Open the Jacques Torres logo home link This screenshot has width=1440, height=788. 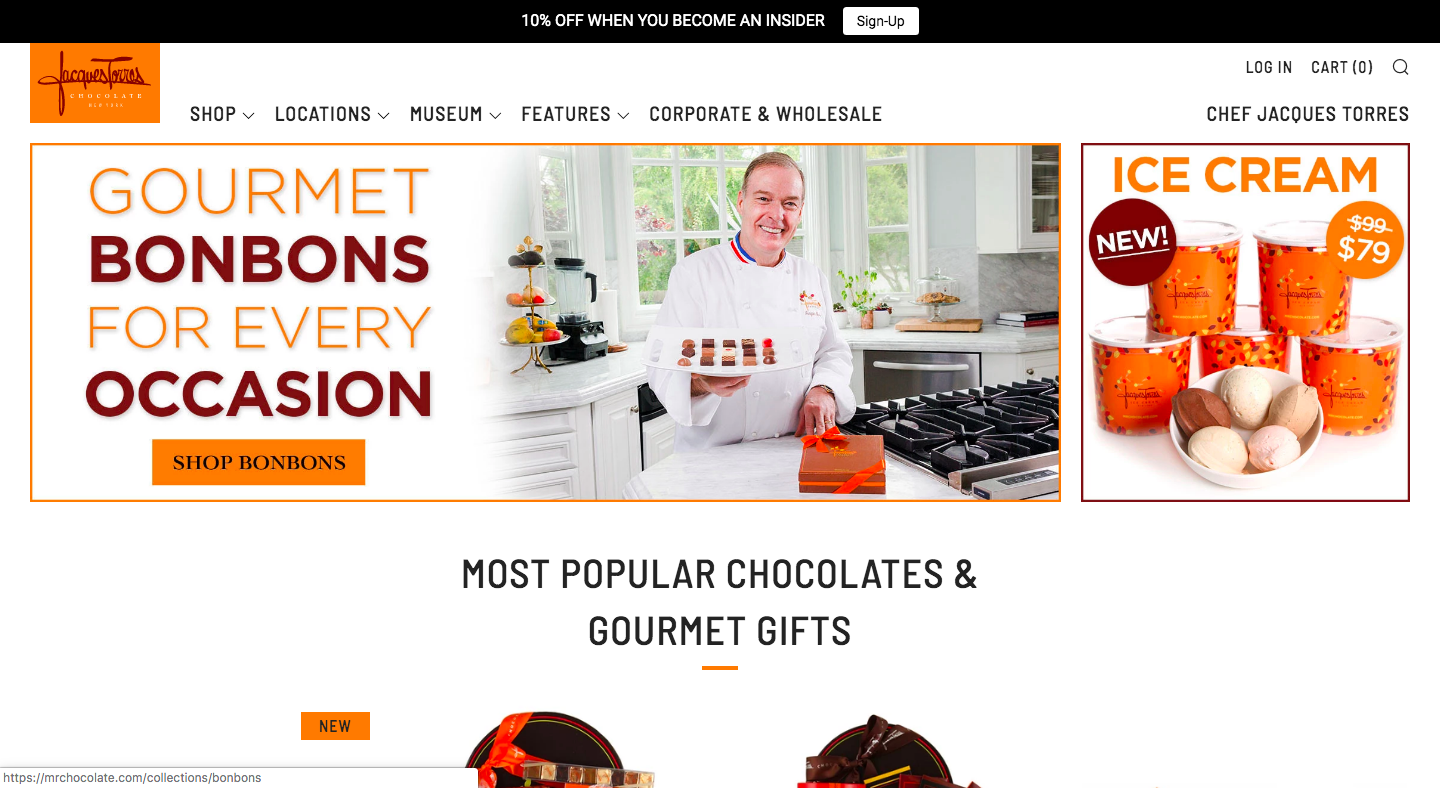coord(95,83)
